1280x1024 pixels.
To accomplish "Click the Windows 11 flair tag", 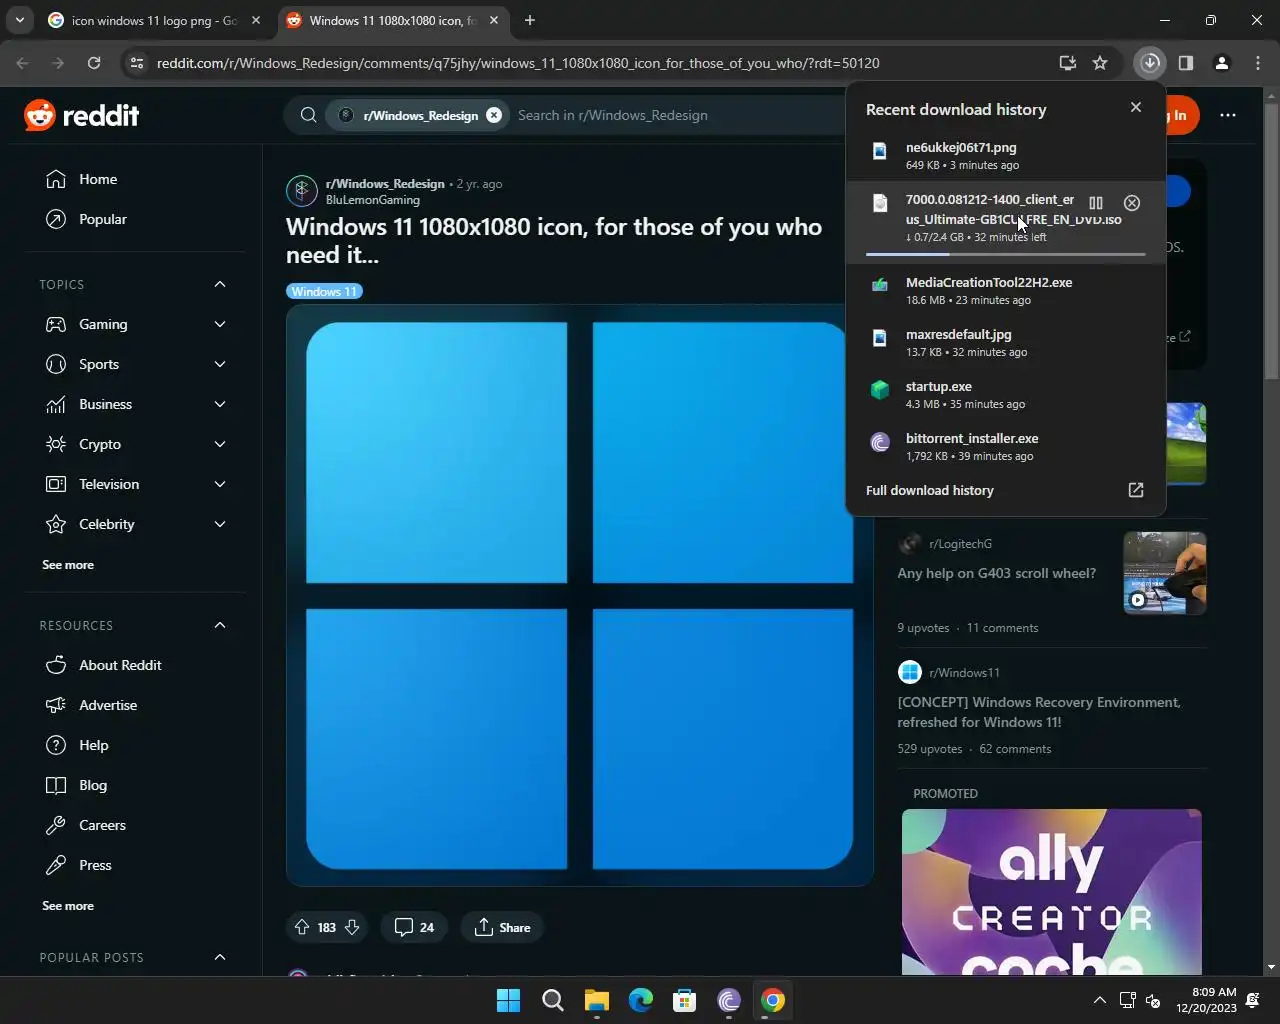I will click(x=324, y=292).
